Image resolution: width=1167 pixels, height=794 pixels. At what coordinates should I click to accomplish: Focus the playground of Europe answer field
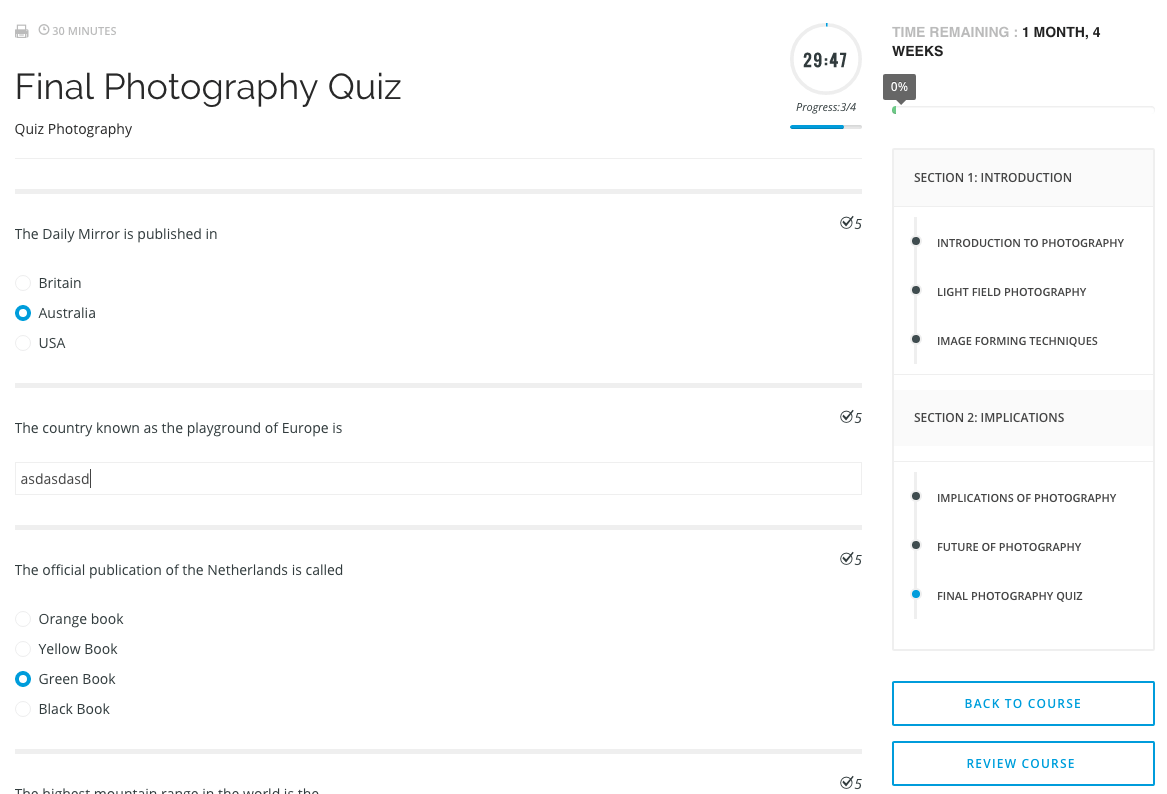438,479
